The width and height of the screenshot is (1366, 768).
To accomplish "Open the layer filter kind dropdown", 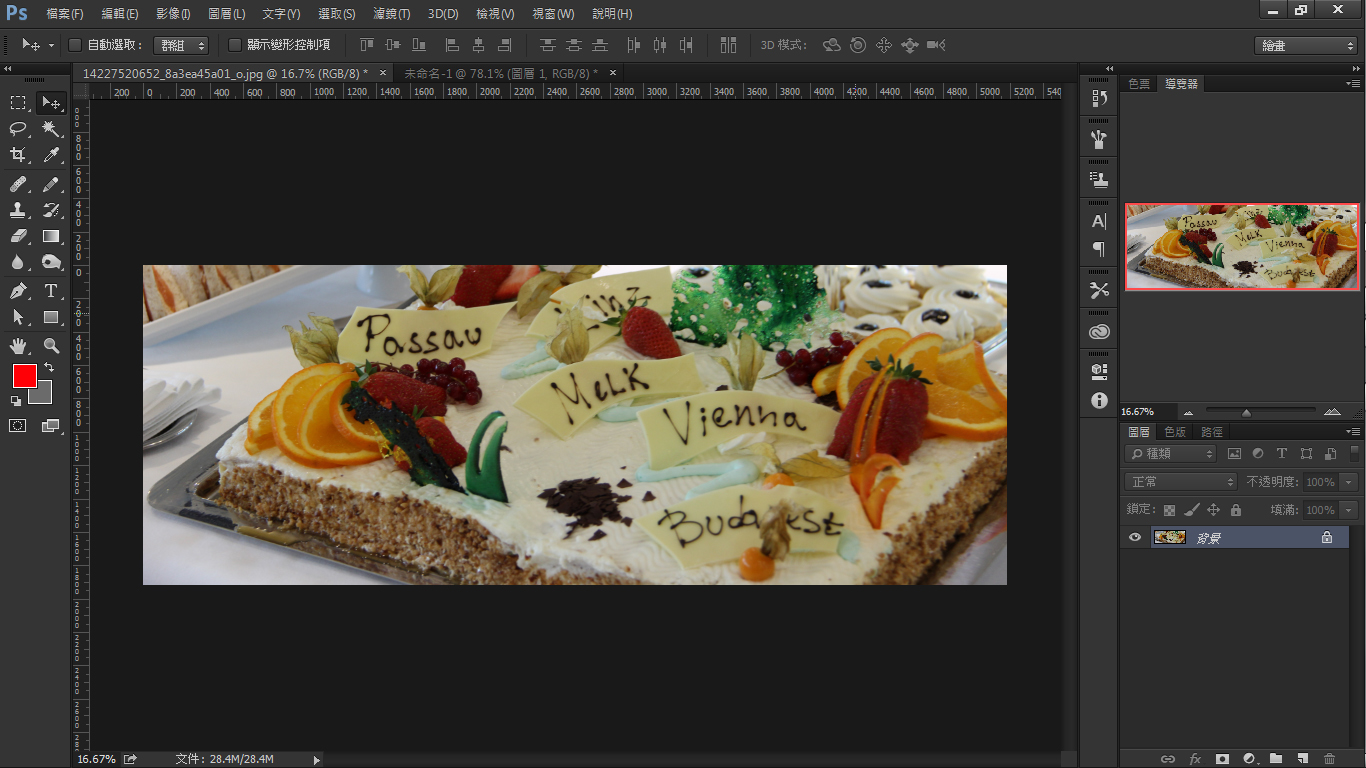I will (1170, 454).
